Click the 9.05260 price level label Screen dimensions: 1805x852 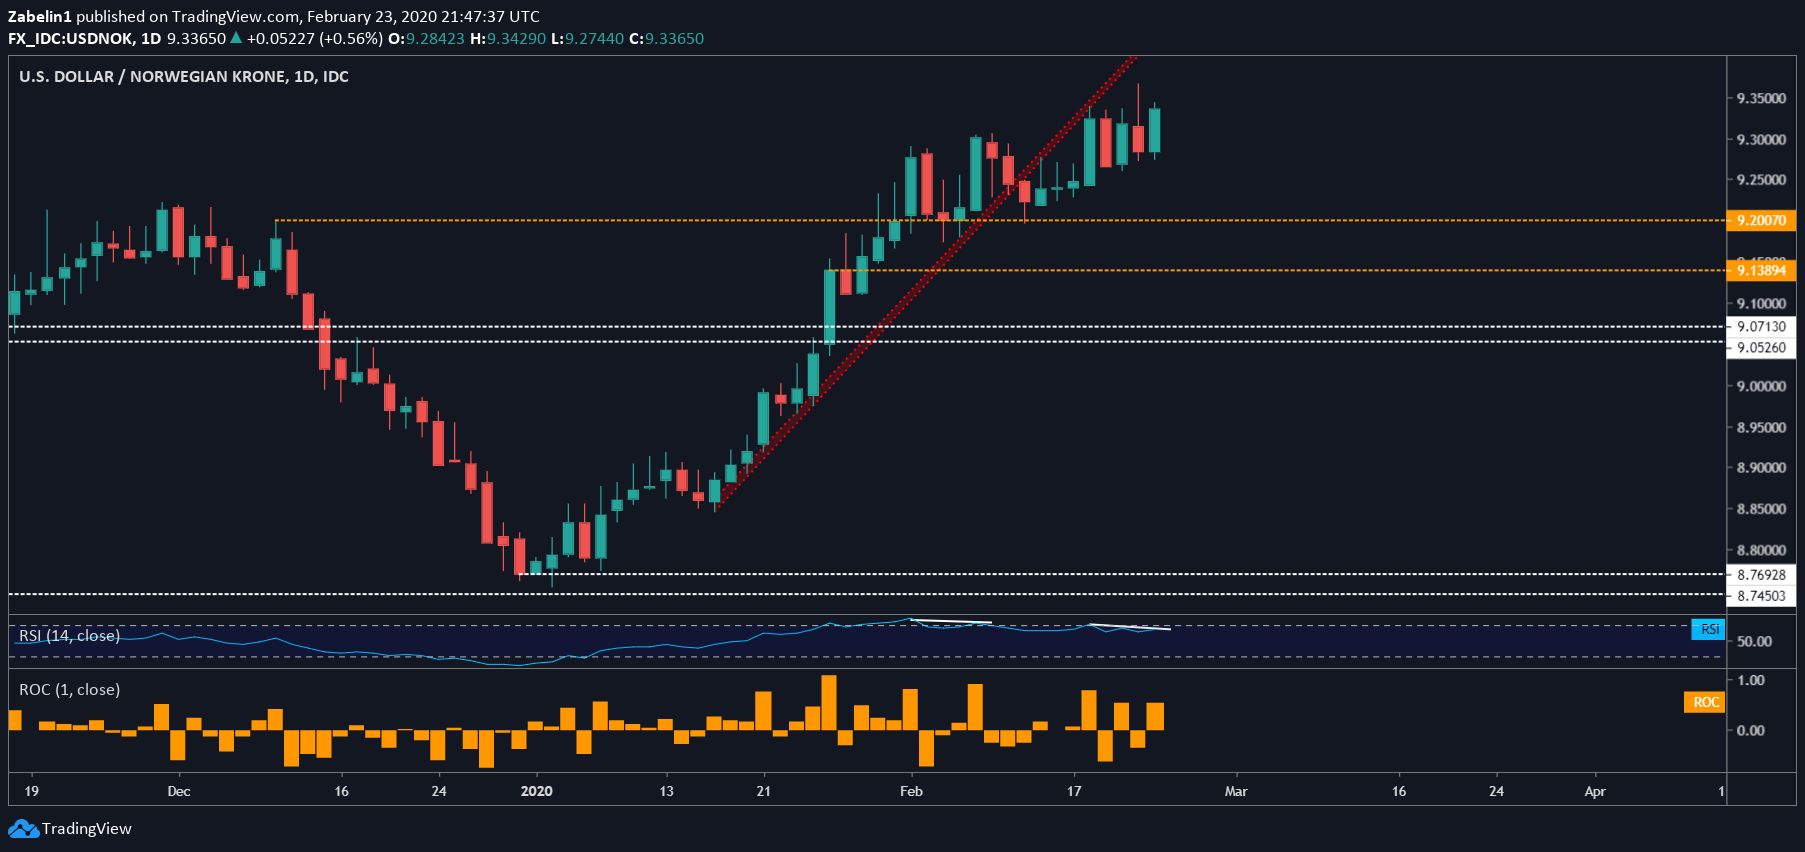1761,348
